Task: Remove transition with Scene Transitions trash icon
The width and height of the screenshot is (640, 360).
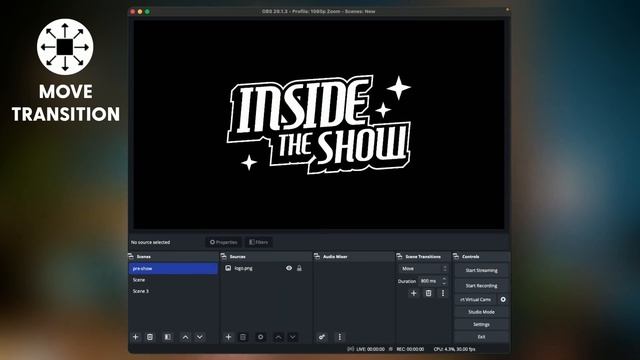Action: [428, 293]
